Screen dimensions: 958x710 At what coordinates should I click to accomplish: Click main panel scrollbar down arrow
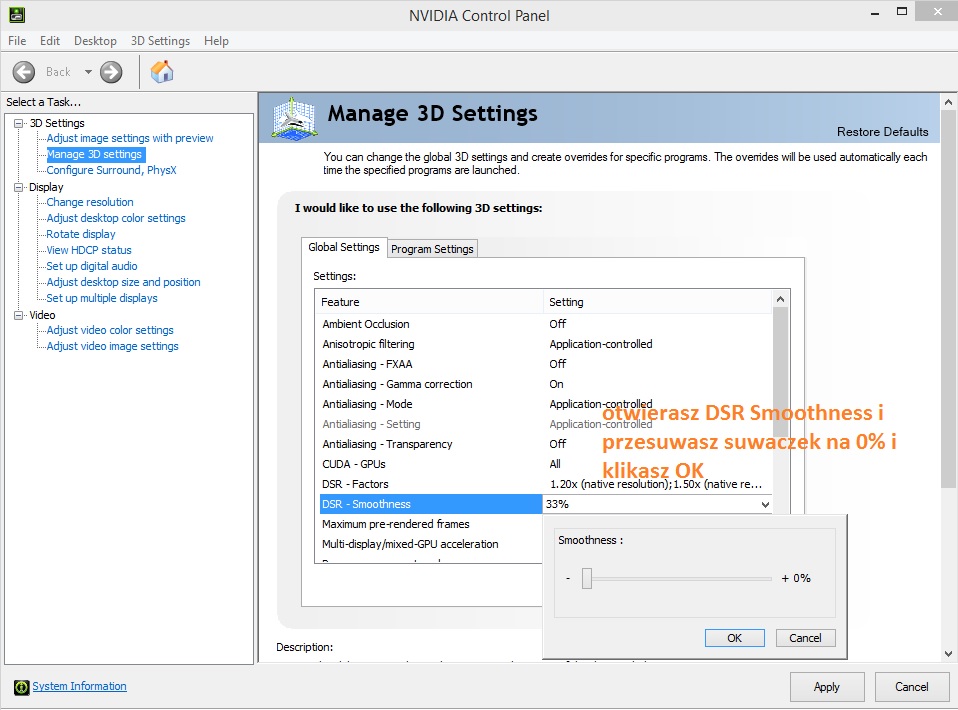point(948,654)
